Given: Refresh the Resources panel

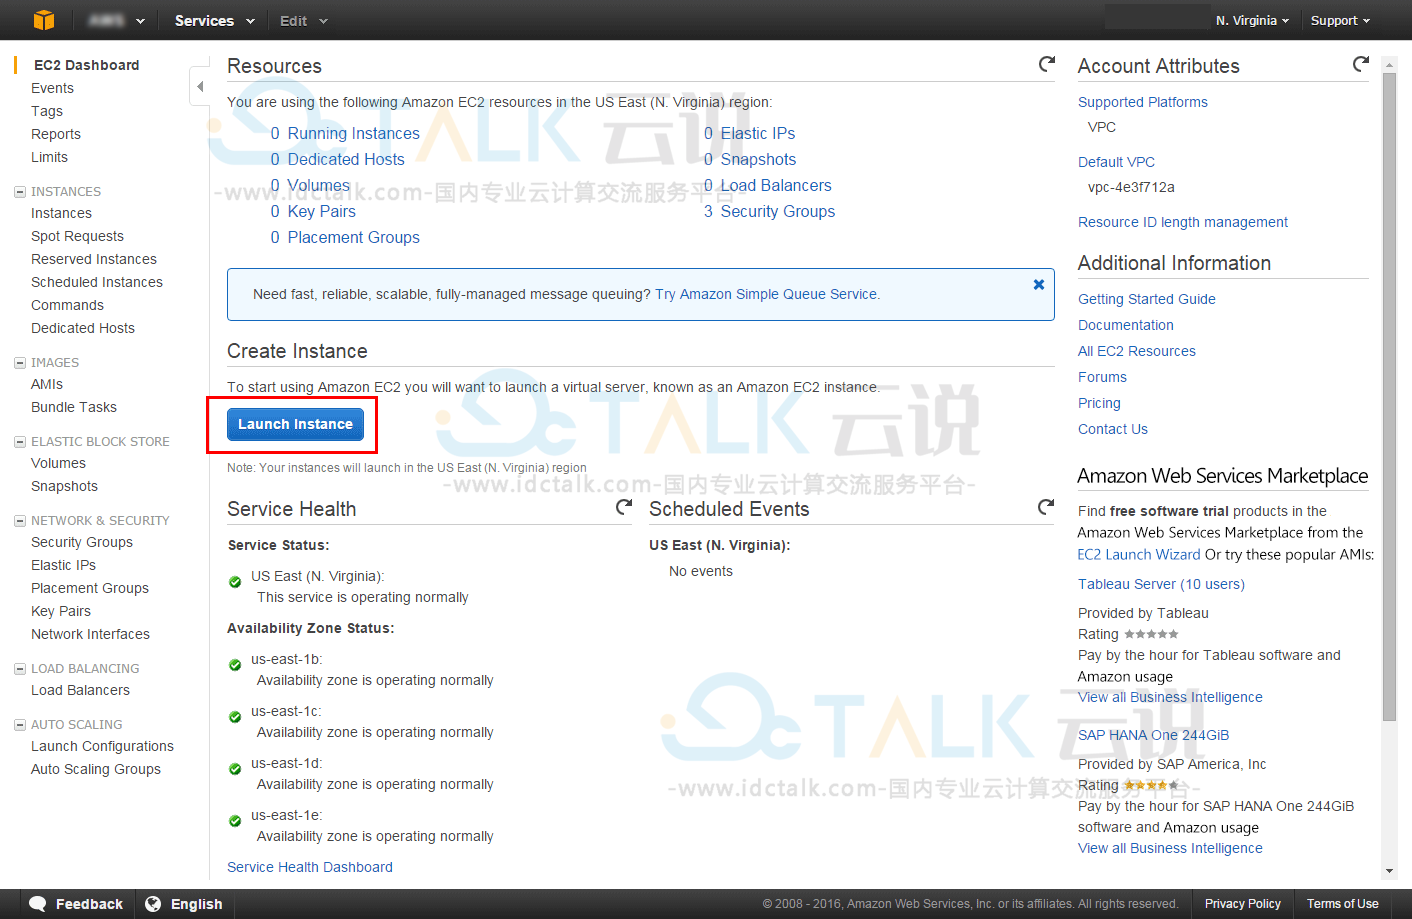Looking at the screenshot, I should pos(1047,64).
